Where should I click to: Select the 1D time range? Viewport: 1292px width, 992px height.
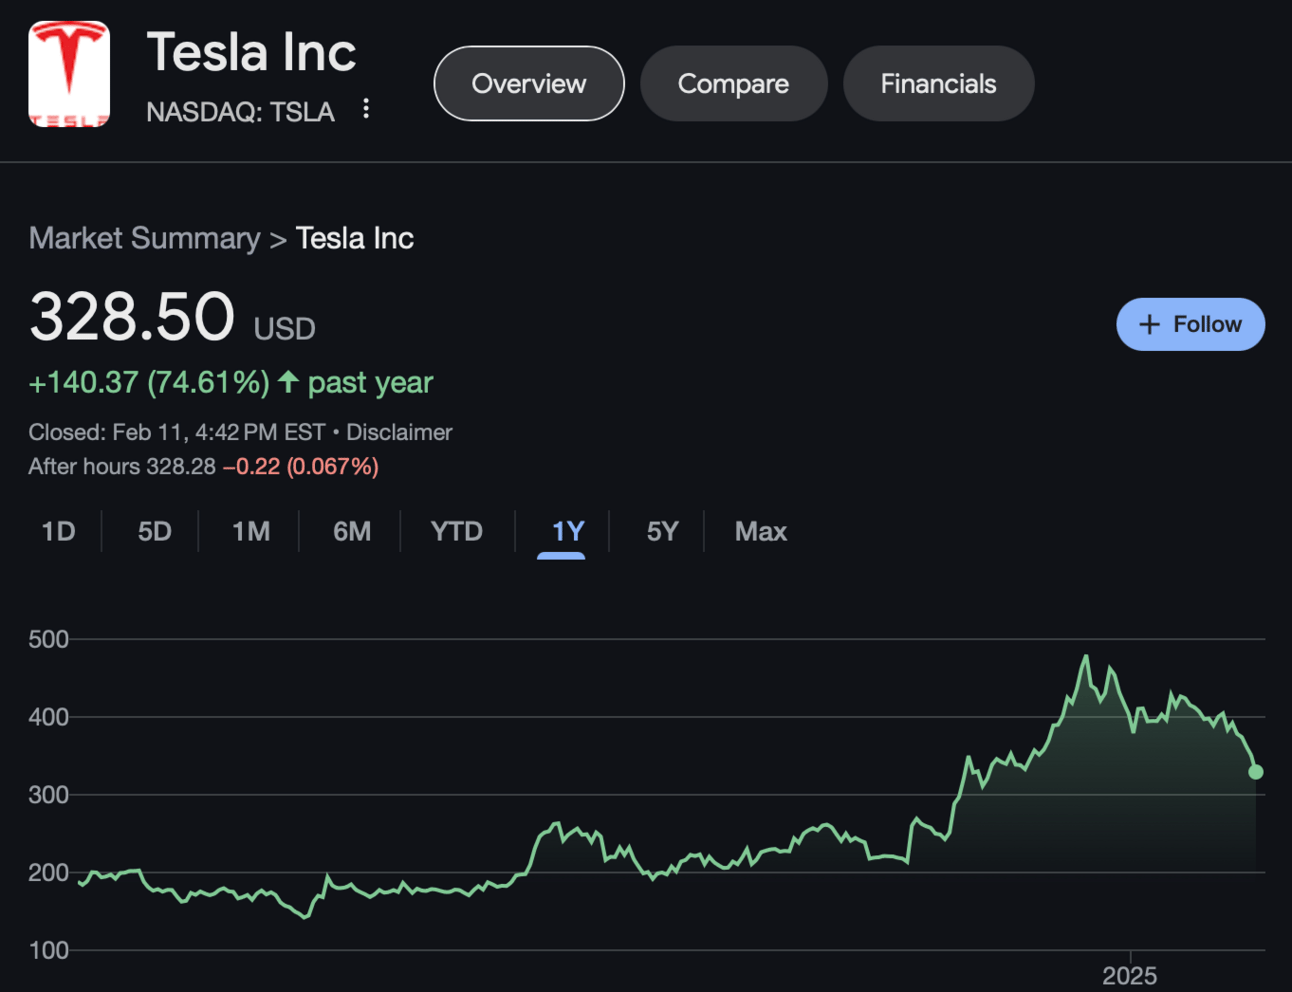58,531
